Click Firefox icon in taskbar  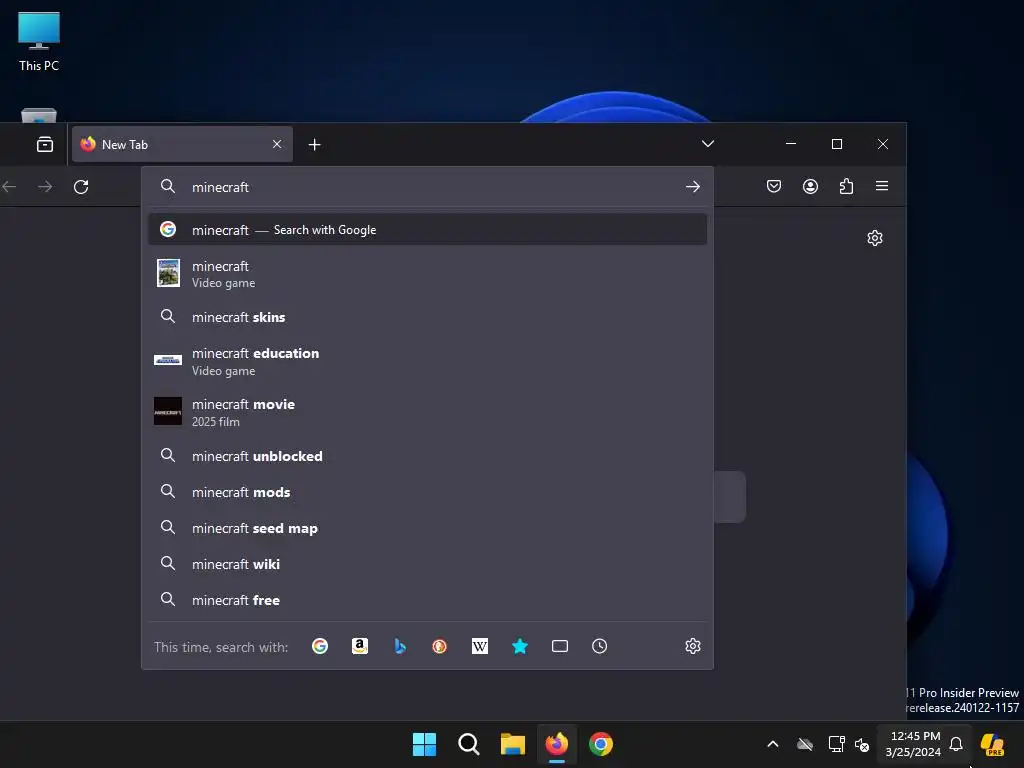(556, 744)
